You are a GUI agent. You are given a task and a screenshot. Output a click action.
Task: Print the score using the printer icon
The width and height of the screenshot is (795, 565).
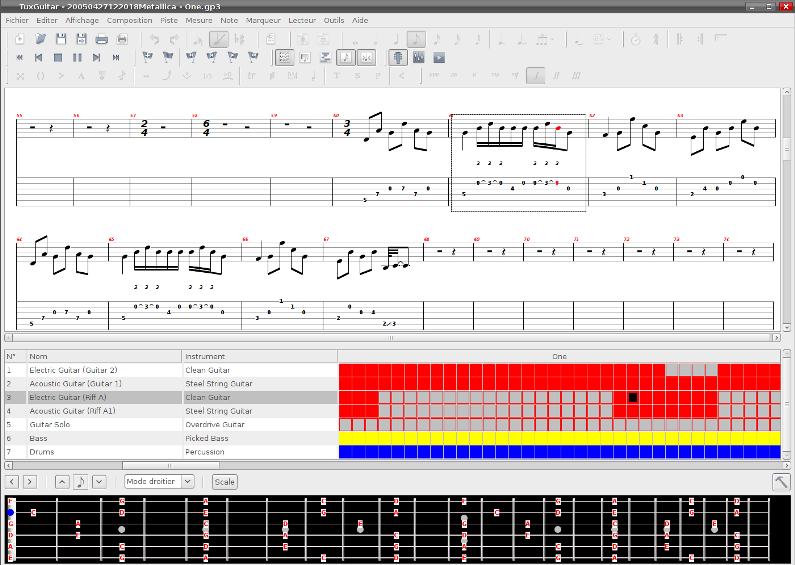click(101, 39)
